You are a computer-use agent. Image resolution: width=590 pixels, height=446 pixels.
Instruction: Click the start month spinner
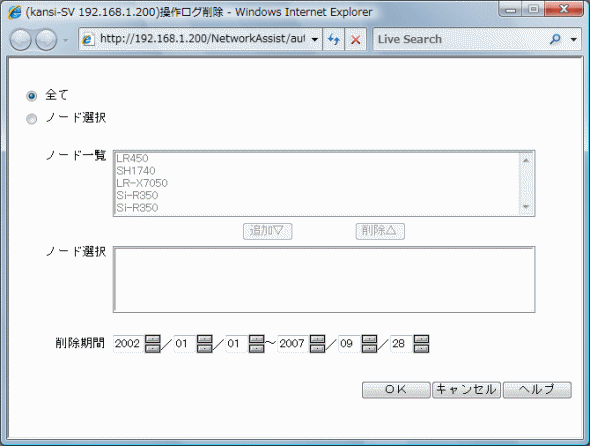(x=205, y=344)
